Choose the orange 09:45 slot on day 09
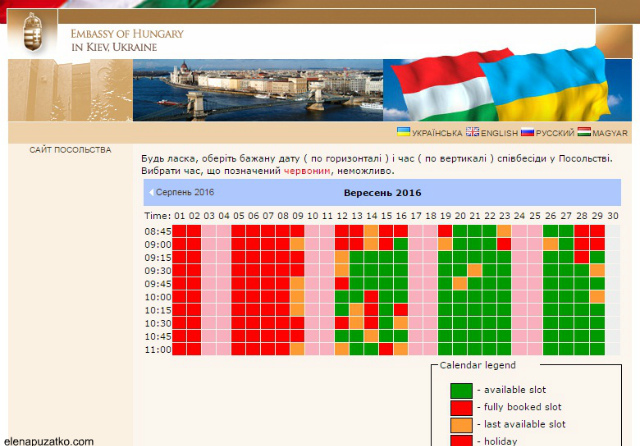The width and height of the screenshot is (640, 446). [297, 283]
